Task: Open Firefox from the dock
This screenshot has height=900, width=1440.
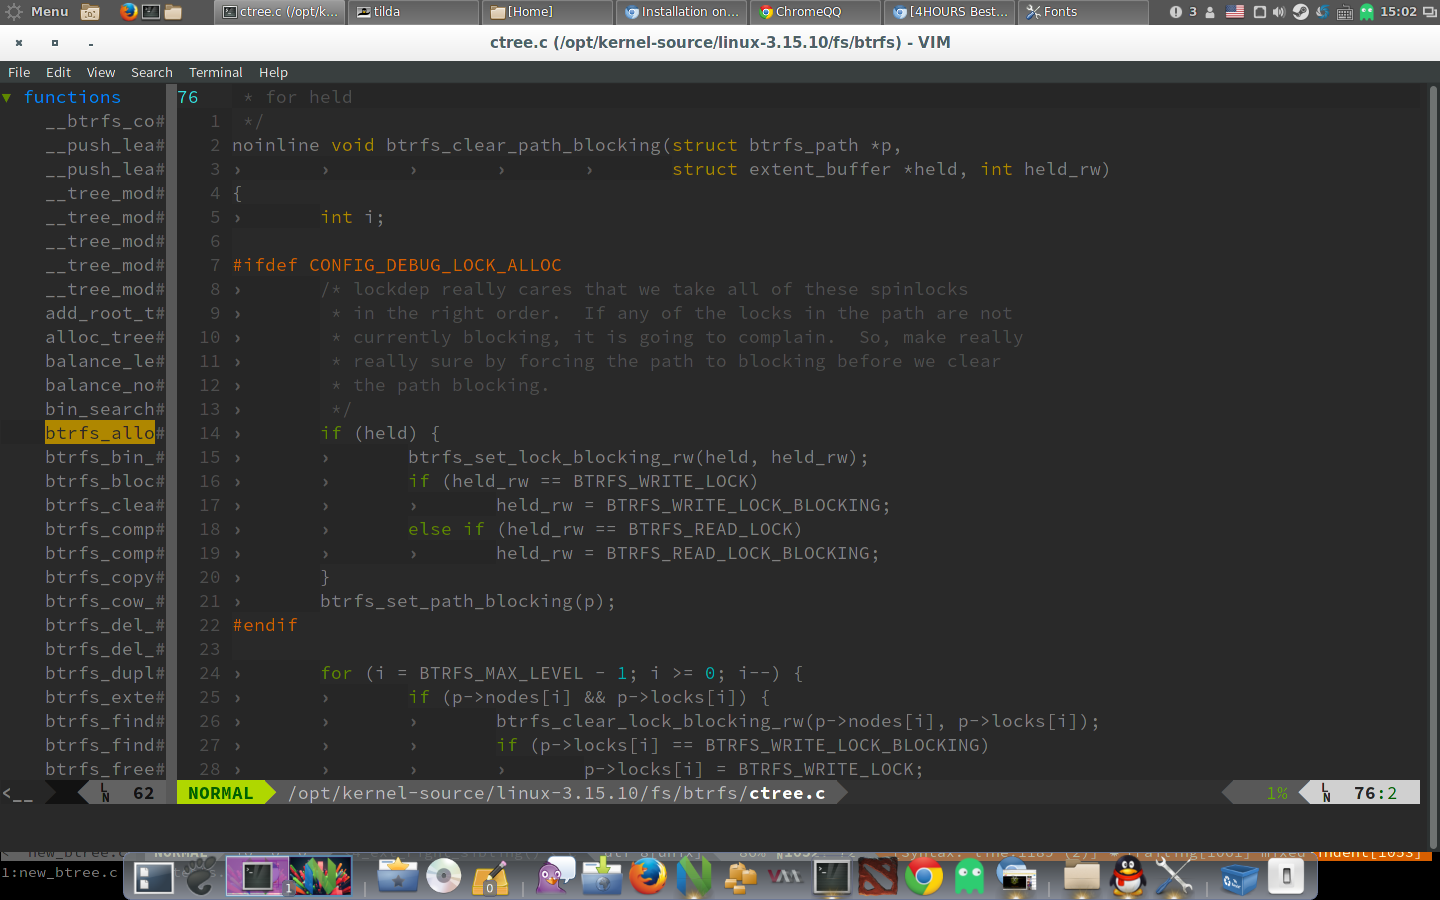Action: tap(648, 877)
